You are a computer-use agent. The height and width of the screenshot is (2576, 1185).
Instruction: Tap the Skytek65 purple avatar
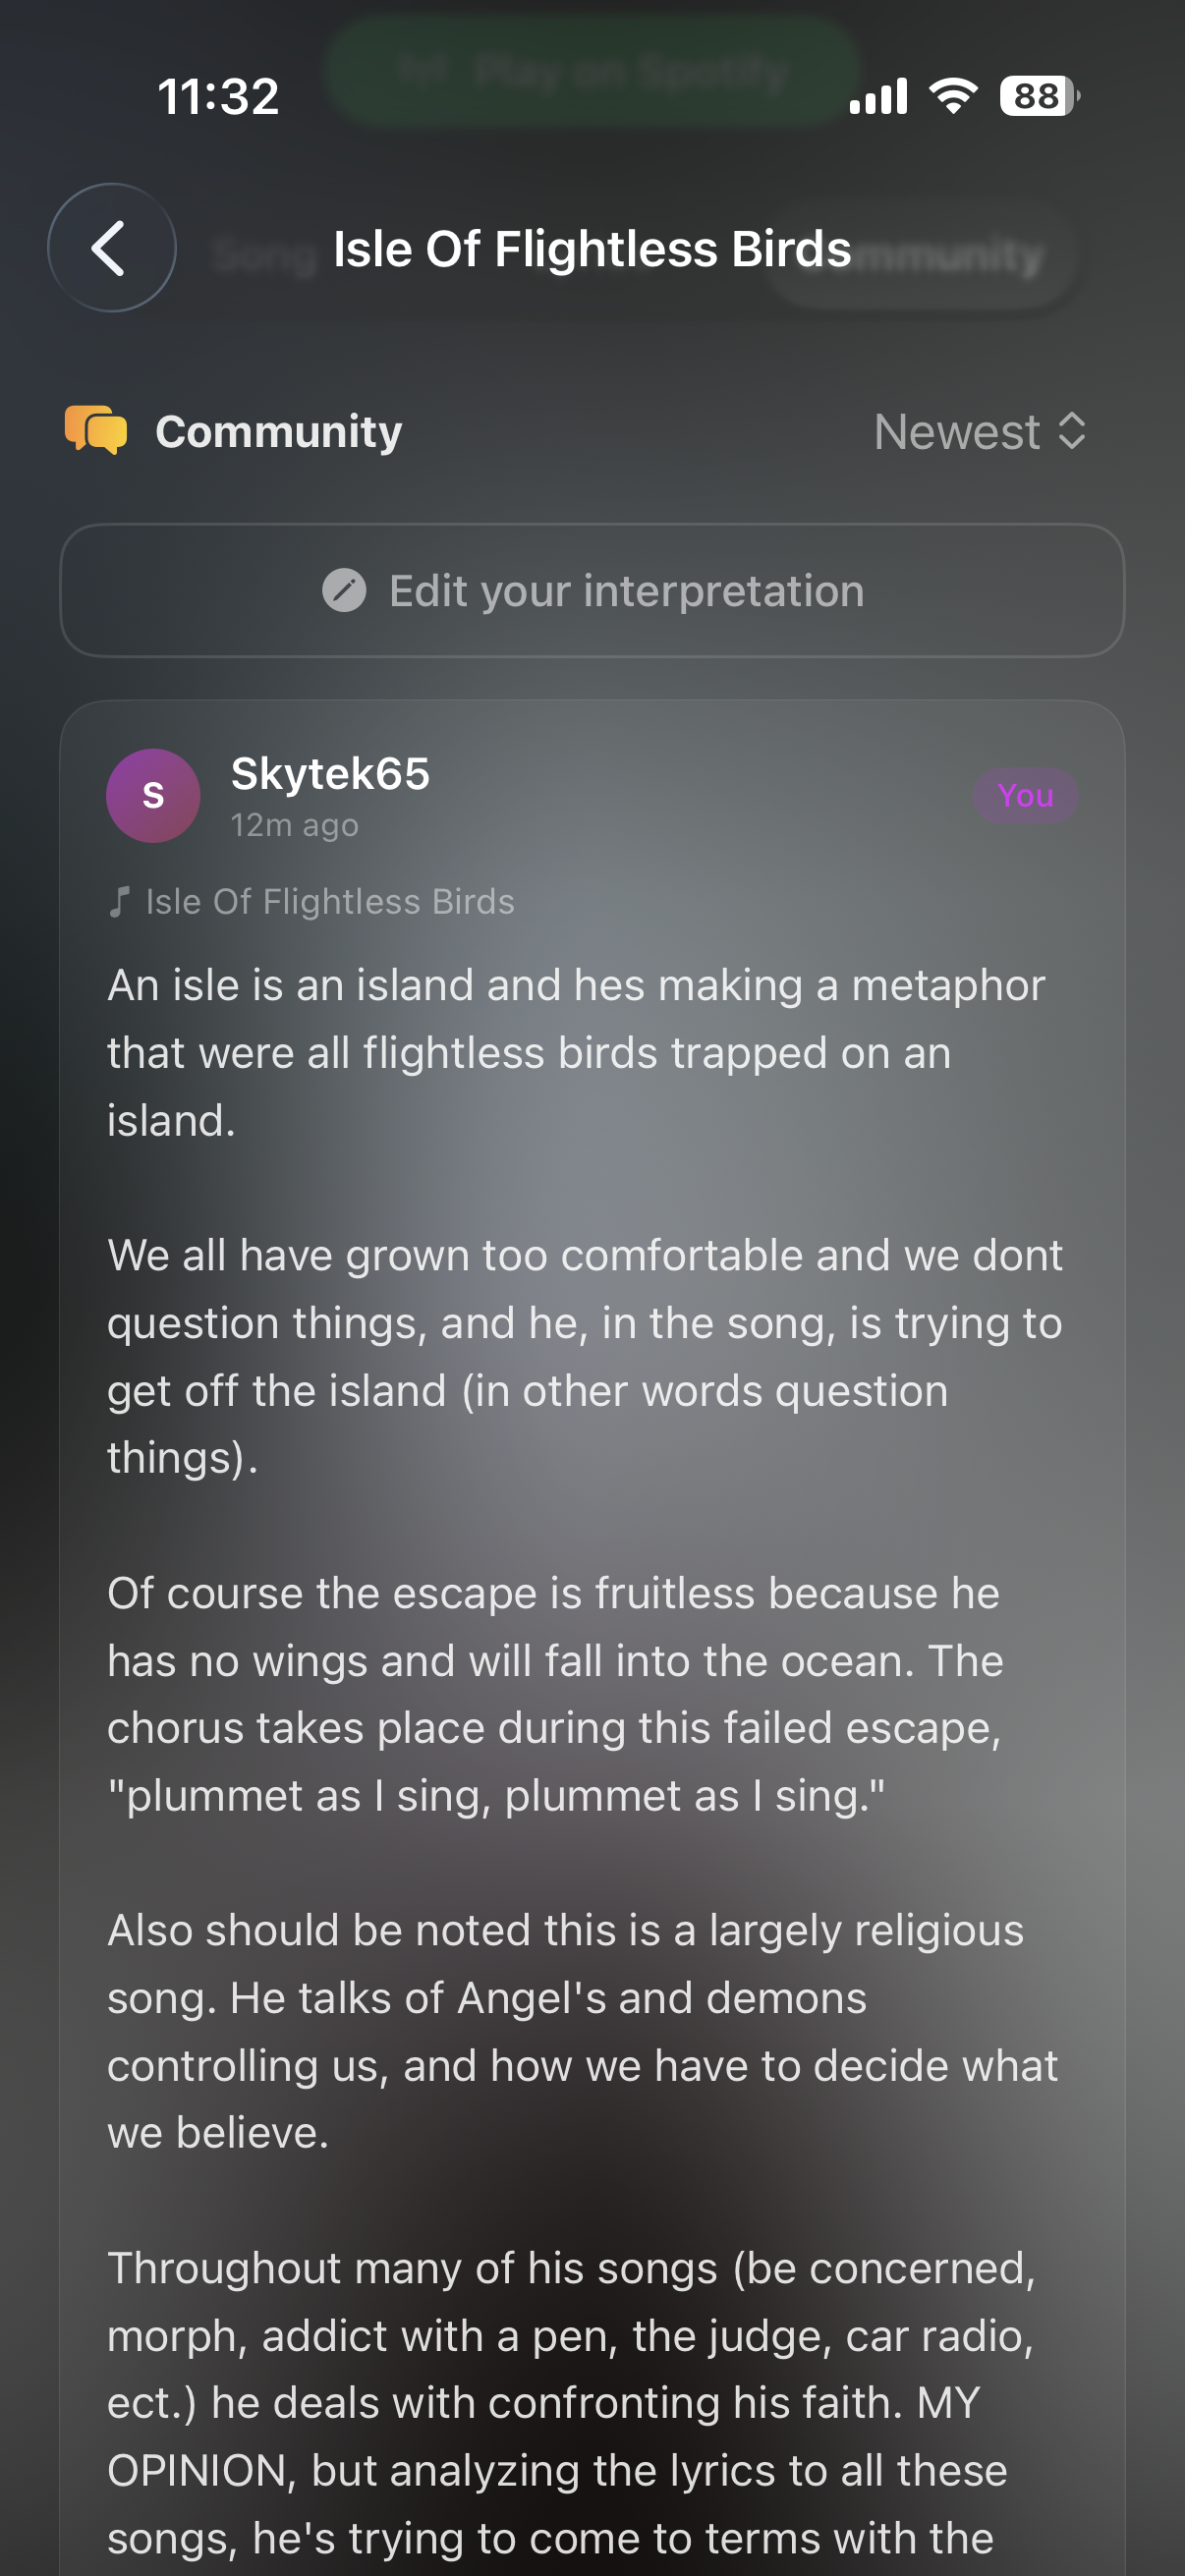coord(153,796)
